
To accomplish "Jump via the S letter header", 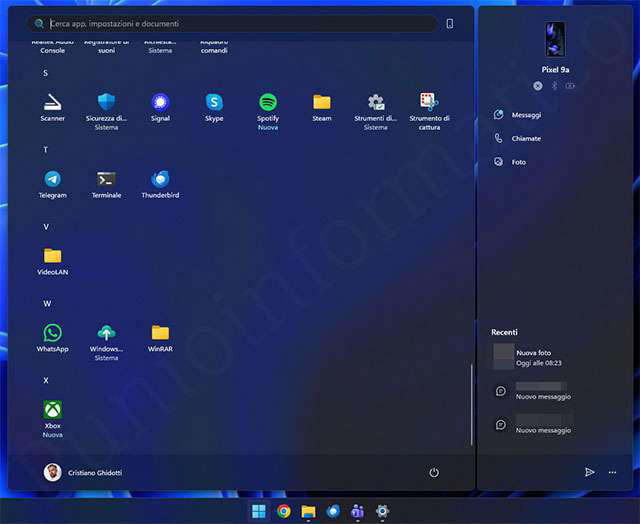I will coord(45,73).
